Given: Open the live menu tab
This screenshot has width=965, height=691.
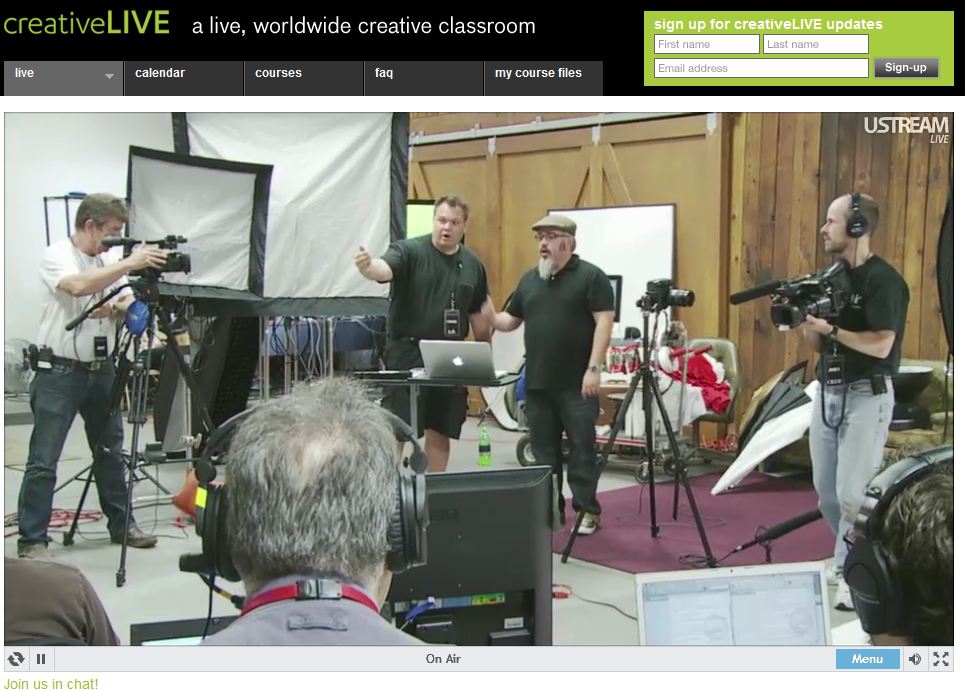Looking at the screenshot, I should [x=63, y=78].
